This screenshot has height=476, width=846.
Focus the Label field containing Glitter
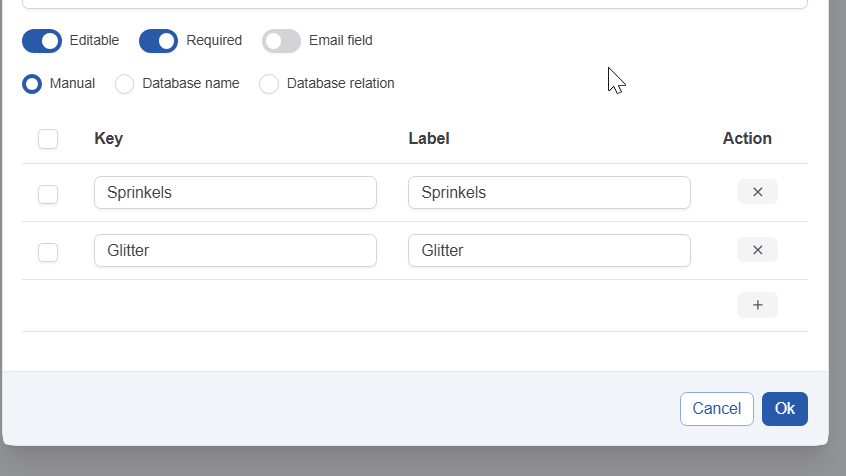[549, 251]
